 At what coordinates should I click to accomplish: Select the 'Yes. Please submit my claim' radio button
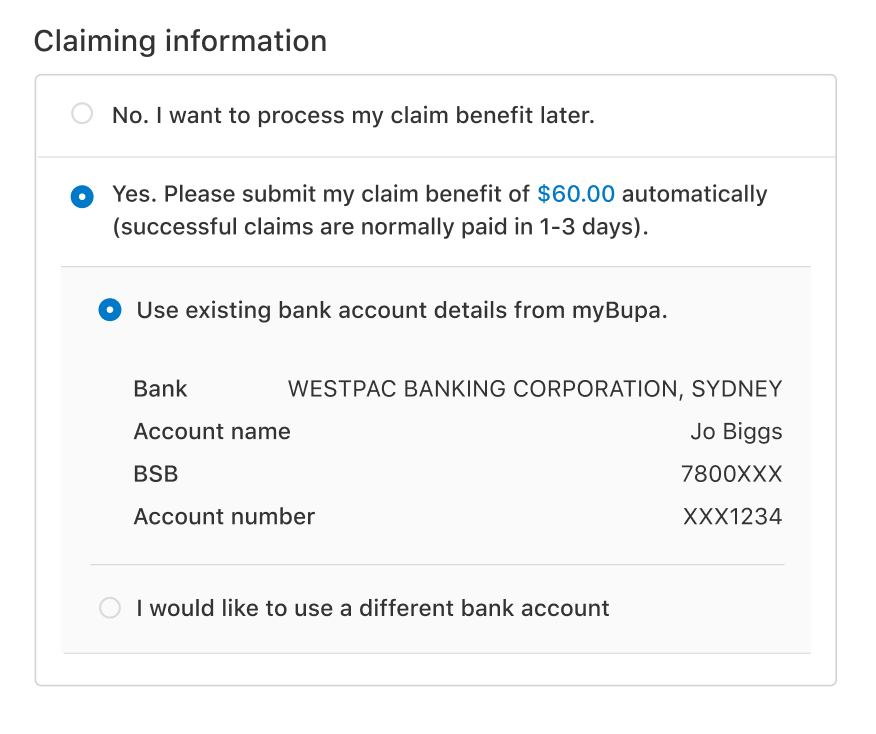click(82, 197)
